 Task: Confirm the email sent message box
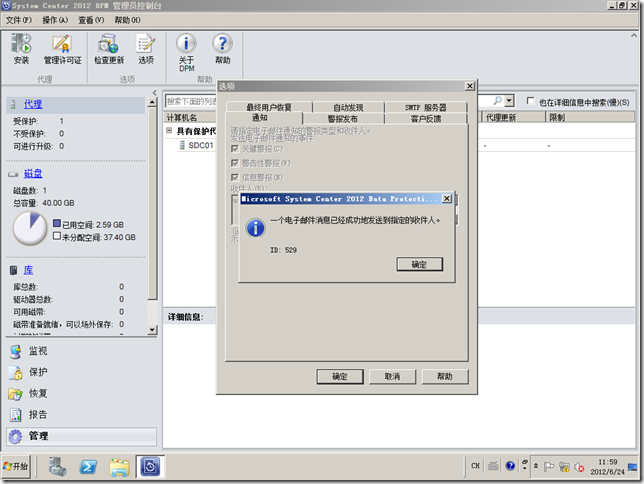(x=419, y=264)
